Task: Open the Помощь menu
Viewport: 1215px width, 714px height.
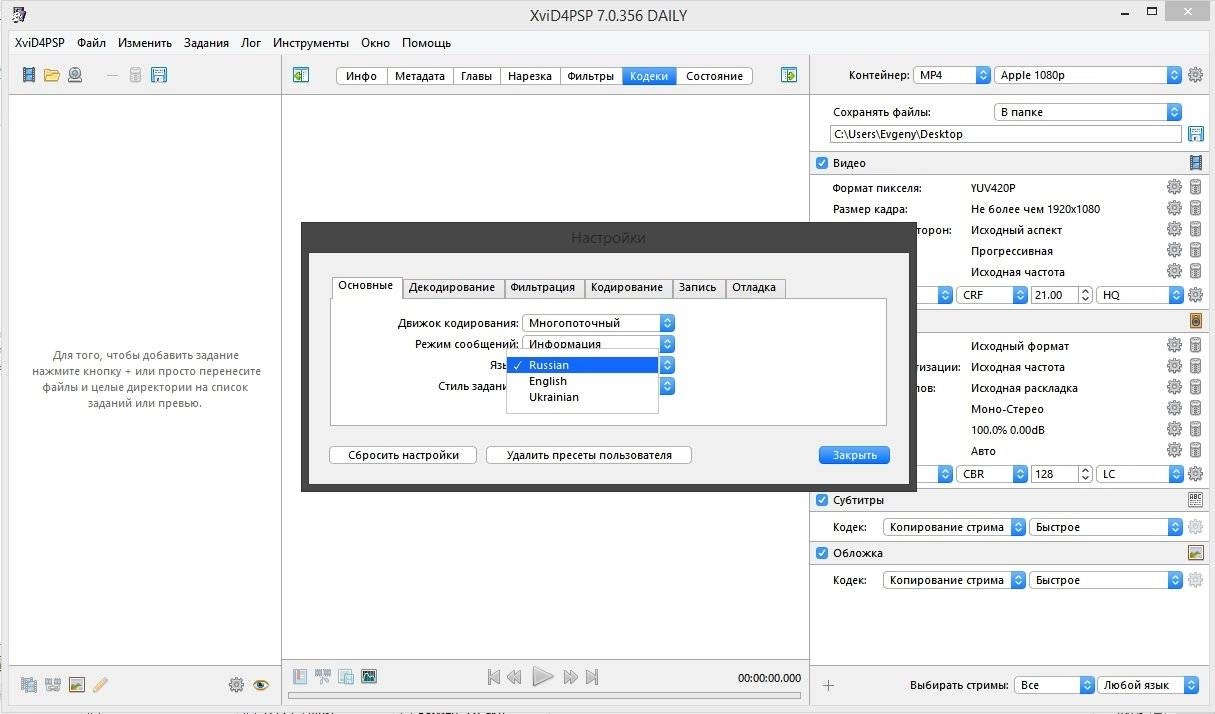Action: (x=426, y=43)
